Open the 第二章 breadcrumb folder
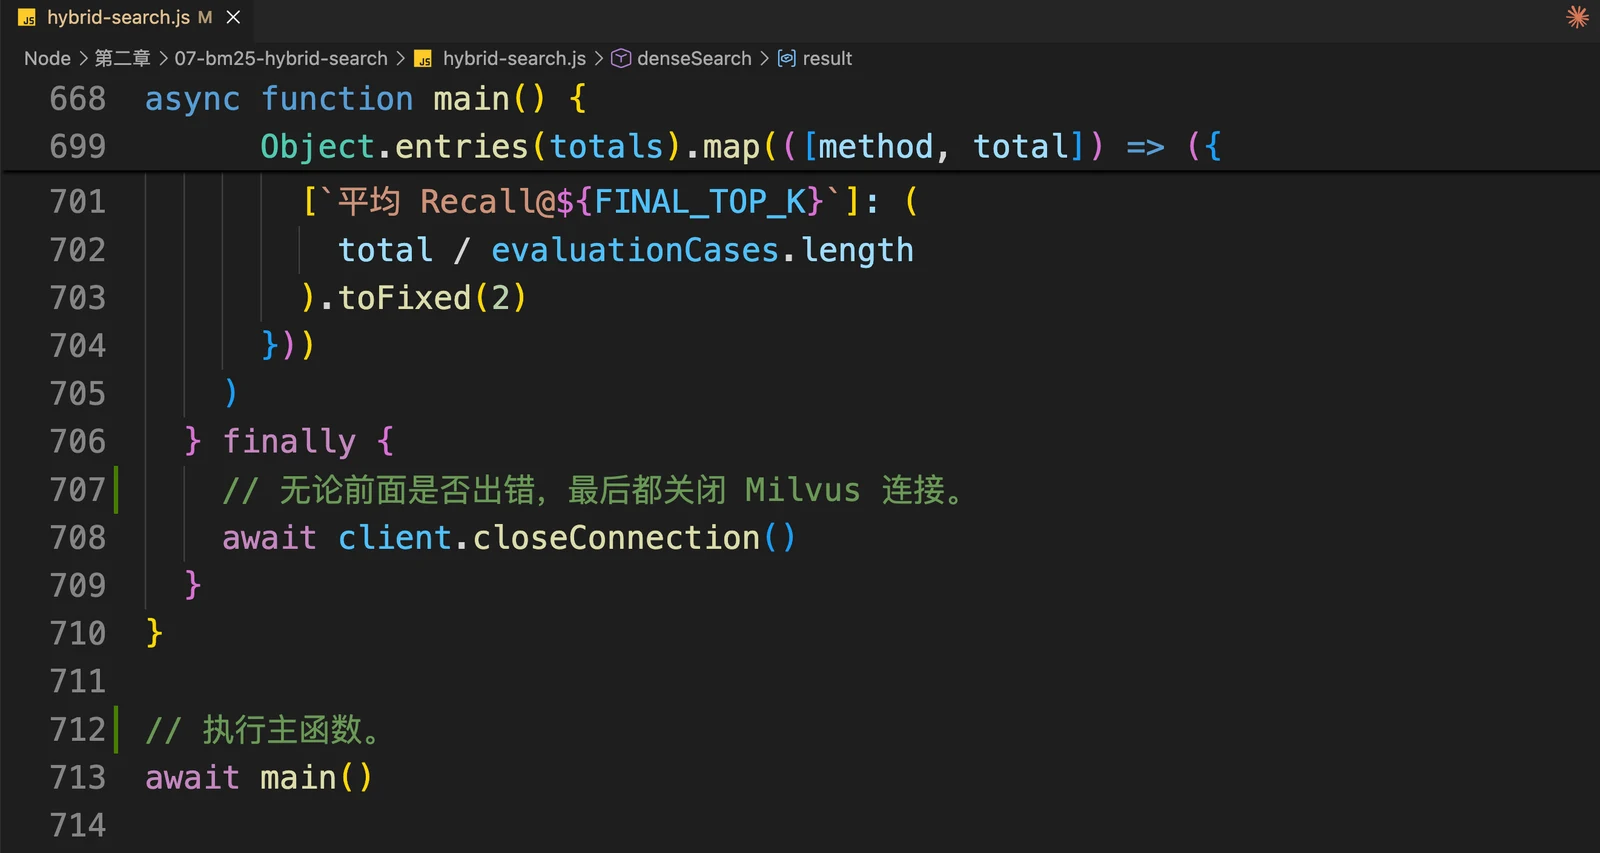Screen dimensions: 1600x853 tap(122, 58)
